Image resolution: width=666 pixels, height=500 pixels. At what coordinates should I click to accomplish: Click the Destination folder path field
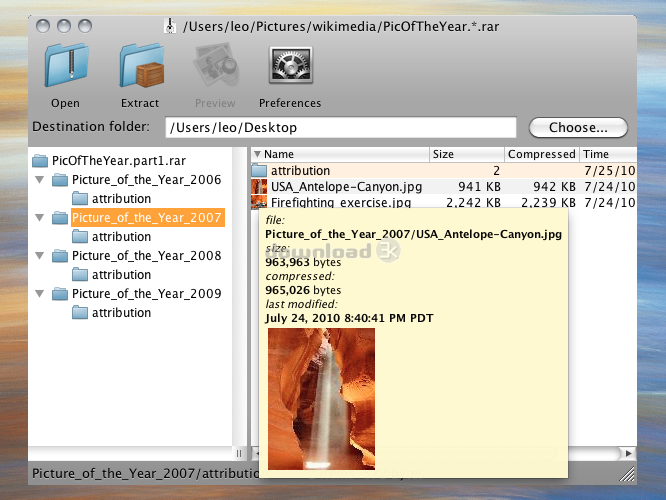point(340,128)
